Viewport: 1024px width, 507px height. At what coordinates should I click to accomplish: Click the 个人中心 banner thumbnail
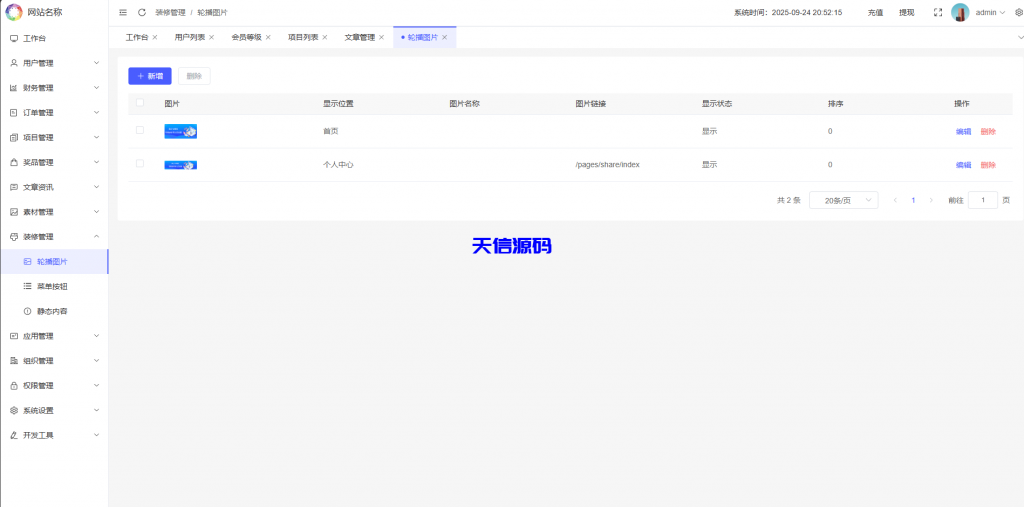(180, 164)
